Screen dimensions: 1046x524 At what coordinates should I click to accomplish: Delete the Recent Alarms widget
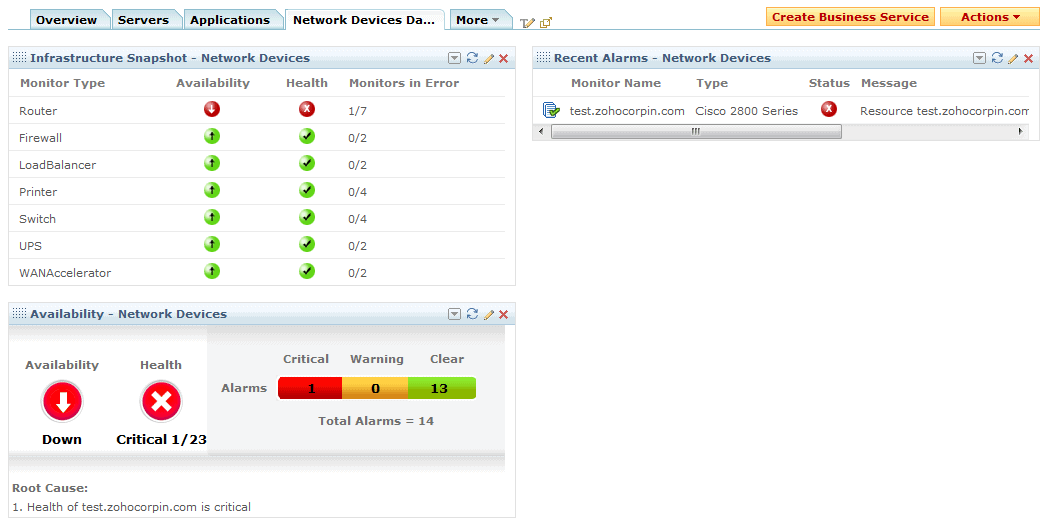1028,59
